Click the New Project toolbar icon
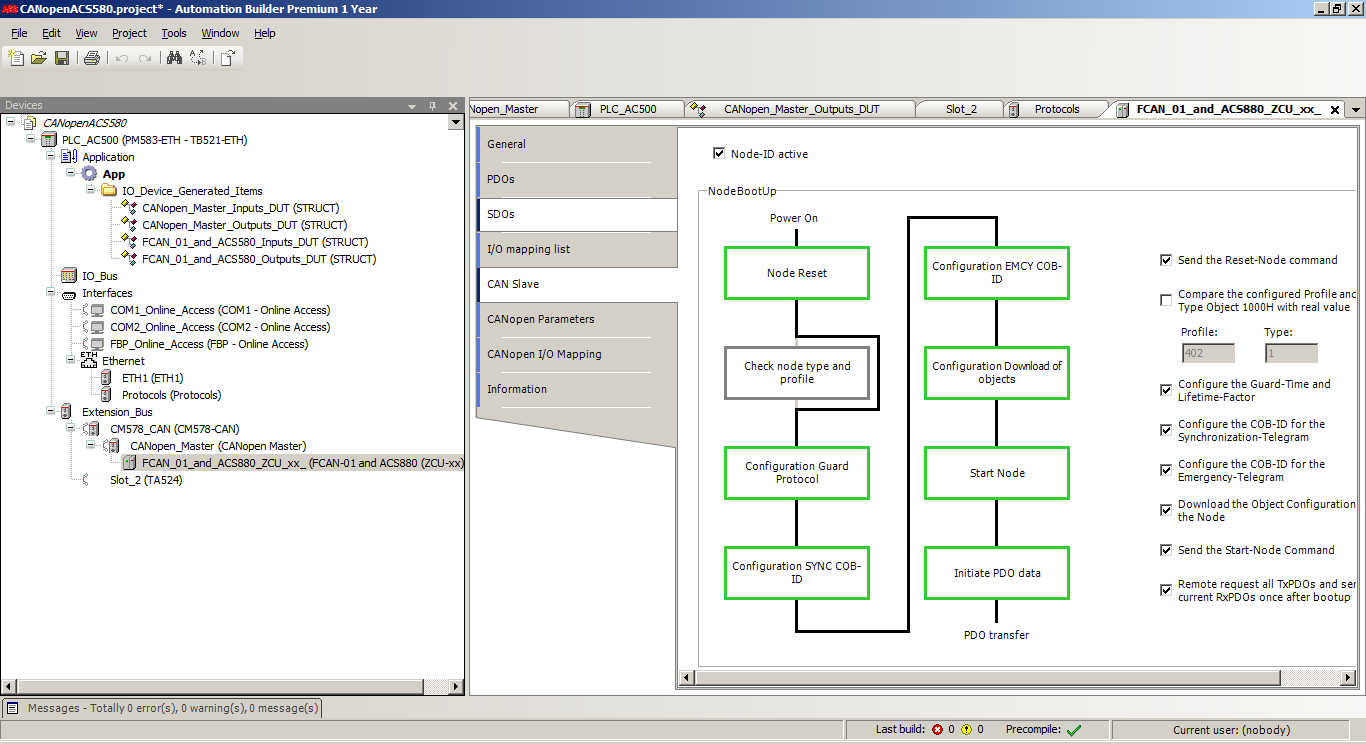The image size is (1366, 744). tap(16, 58)
